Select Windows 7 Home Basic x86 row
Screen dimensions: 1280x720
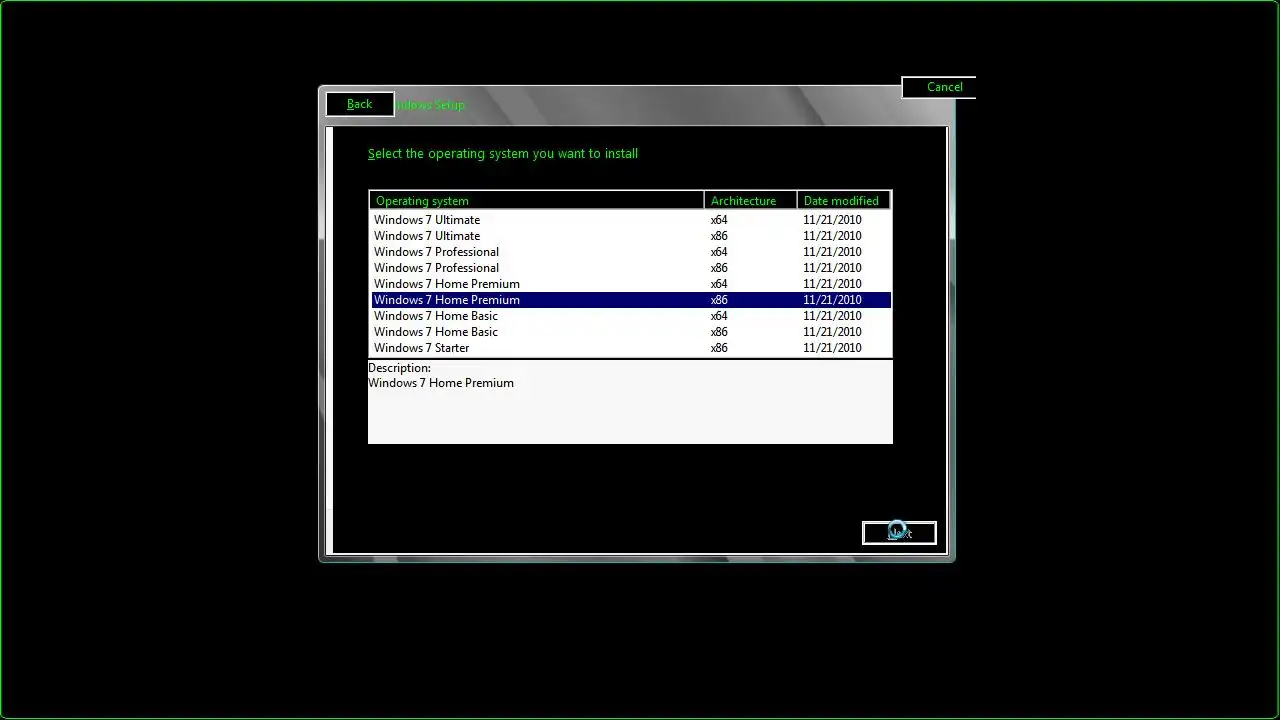tap(630, 332)
